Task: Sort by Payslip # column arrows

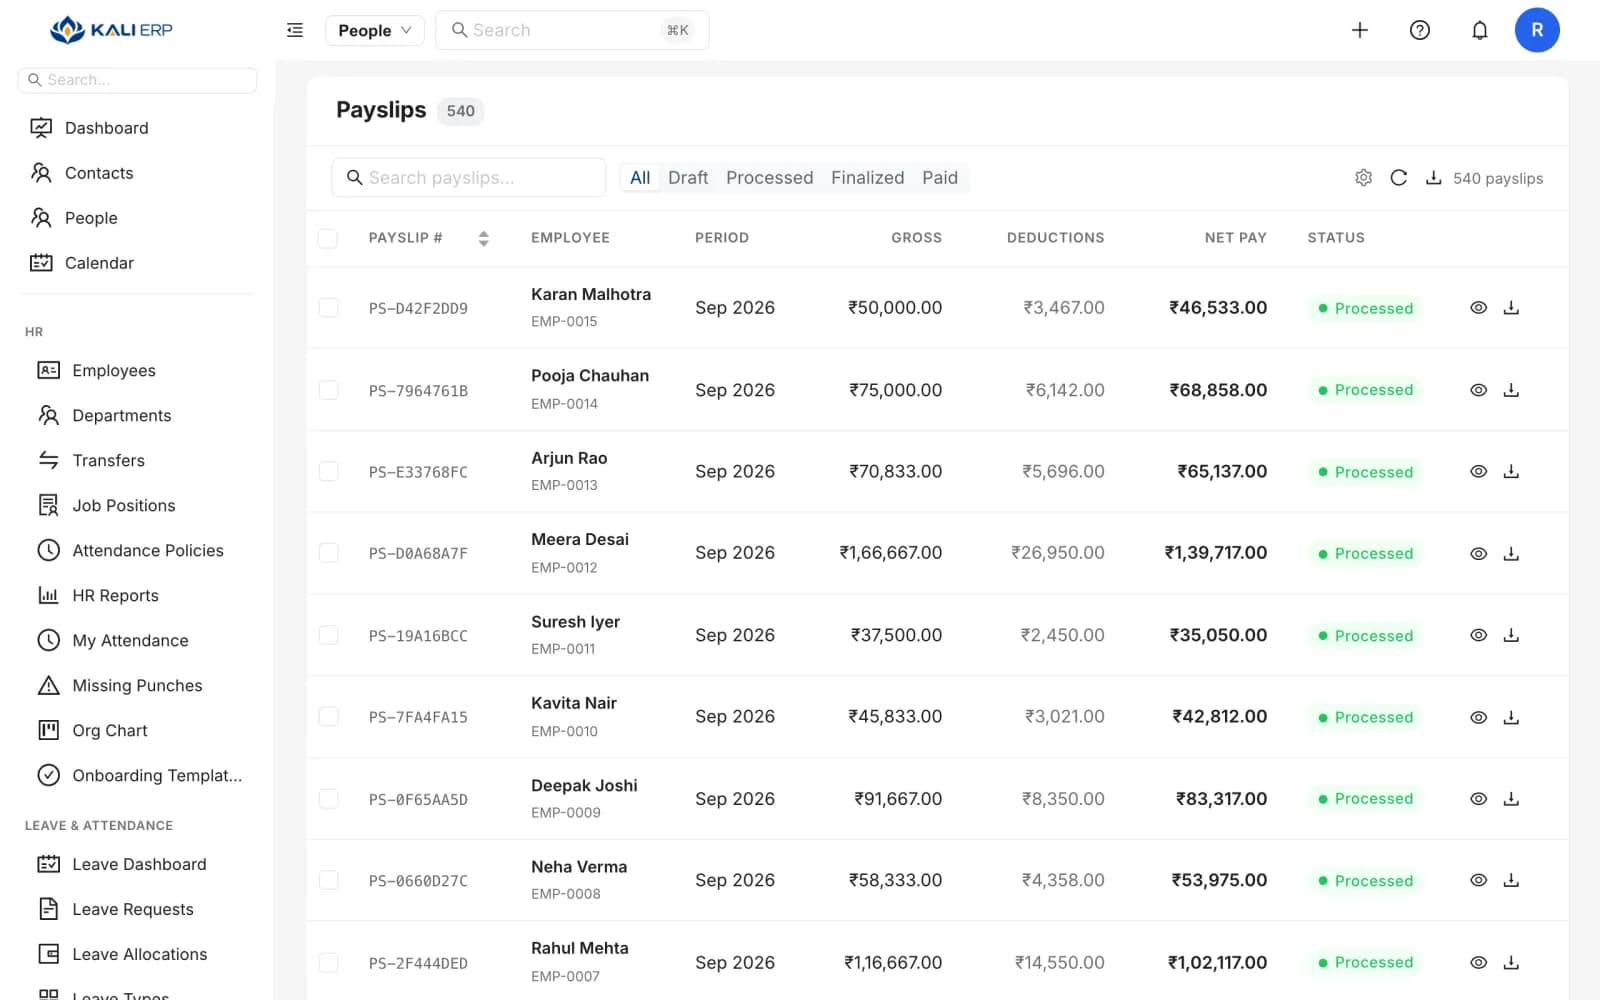Action: point(483,238)
